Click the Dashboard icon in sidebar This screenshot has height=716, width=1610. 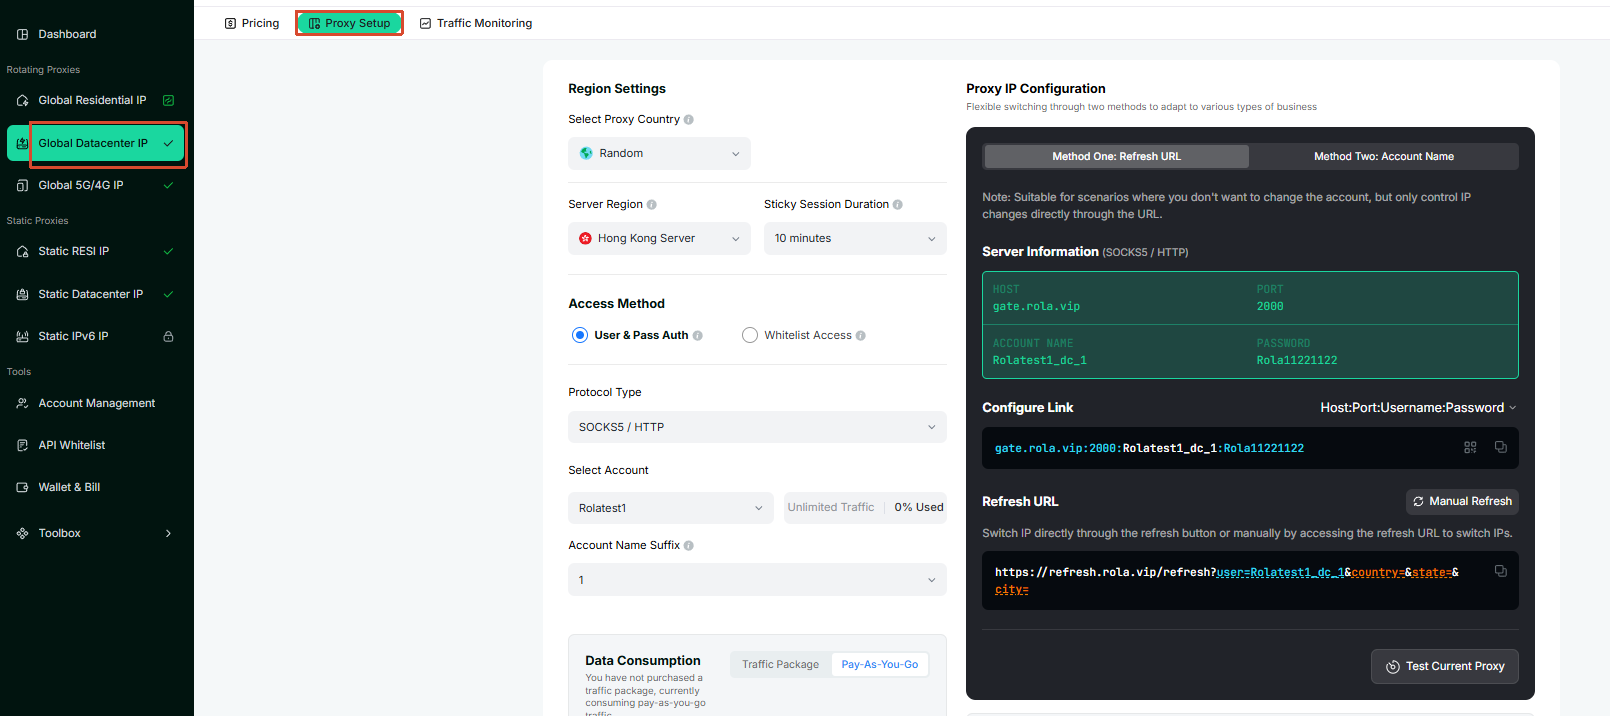coord(22,34)
